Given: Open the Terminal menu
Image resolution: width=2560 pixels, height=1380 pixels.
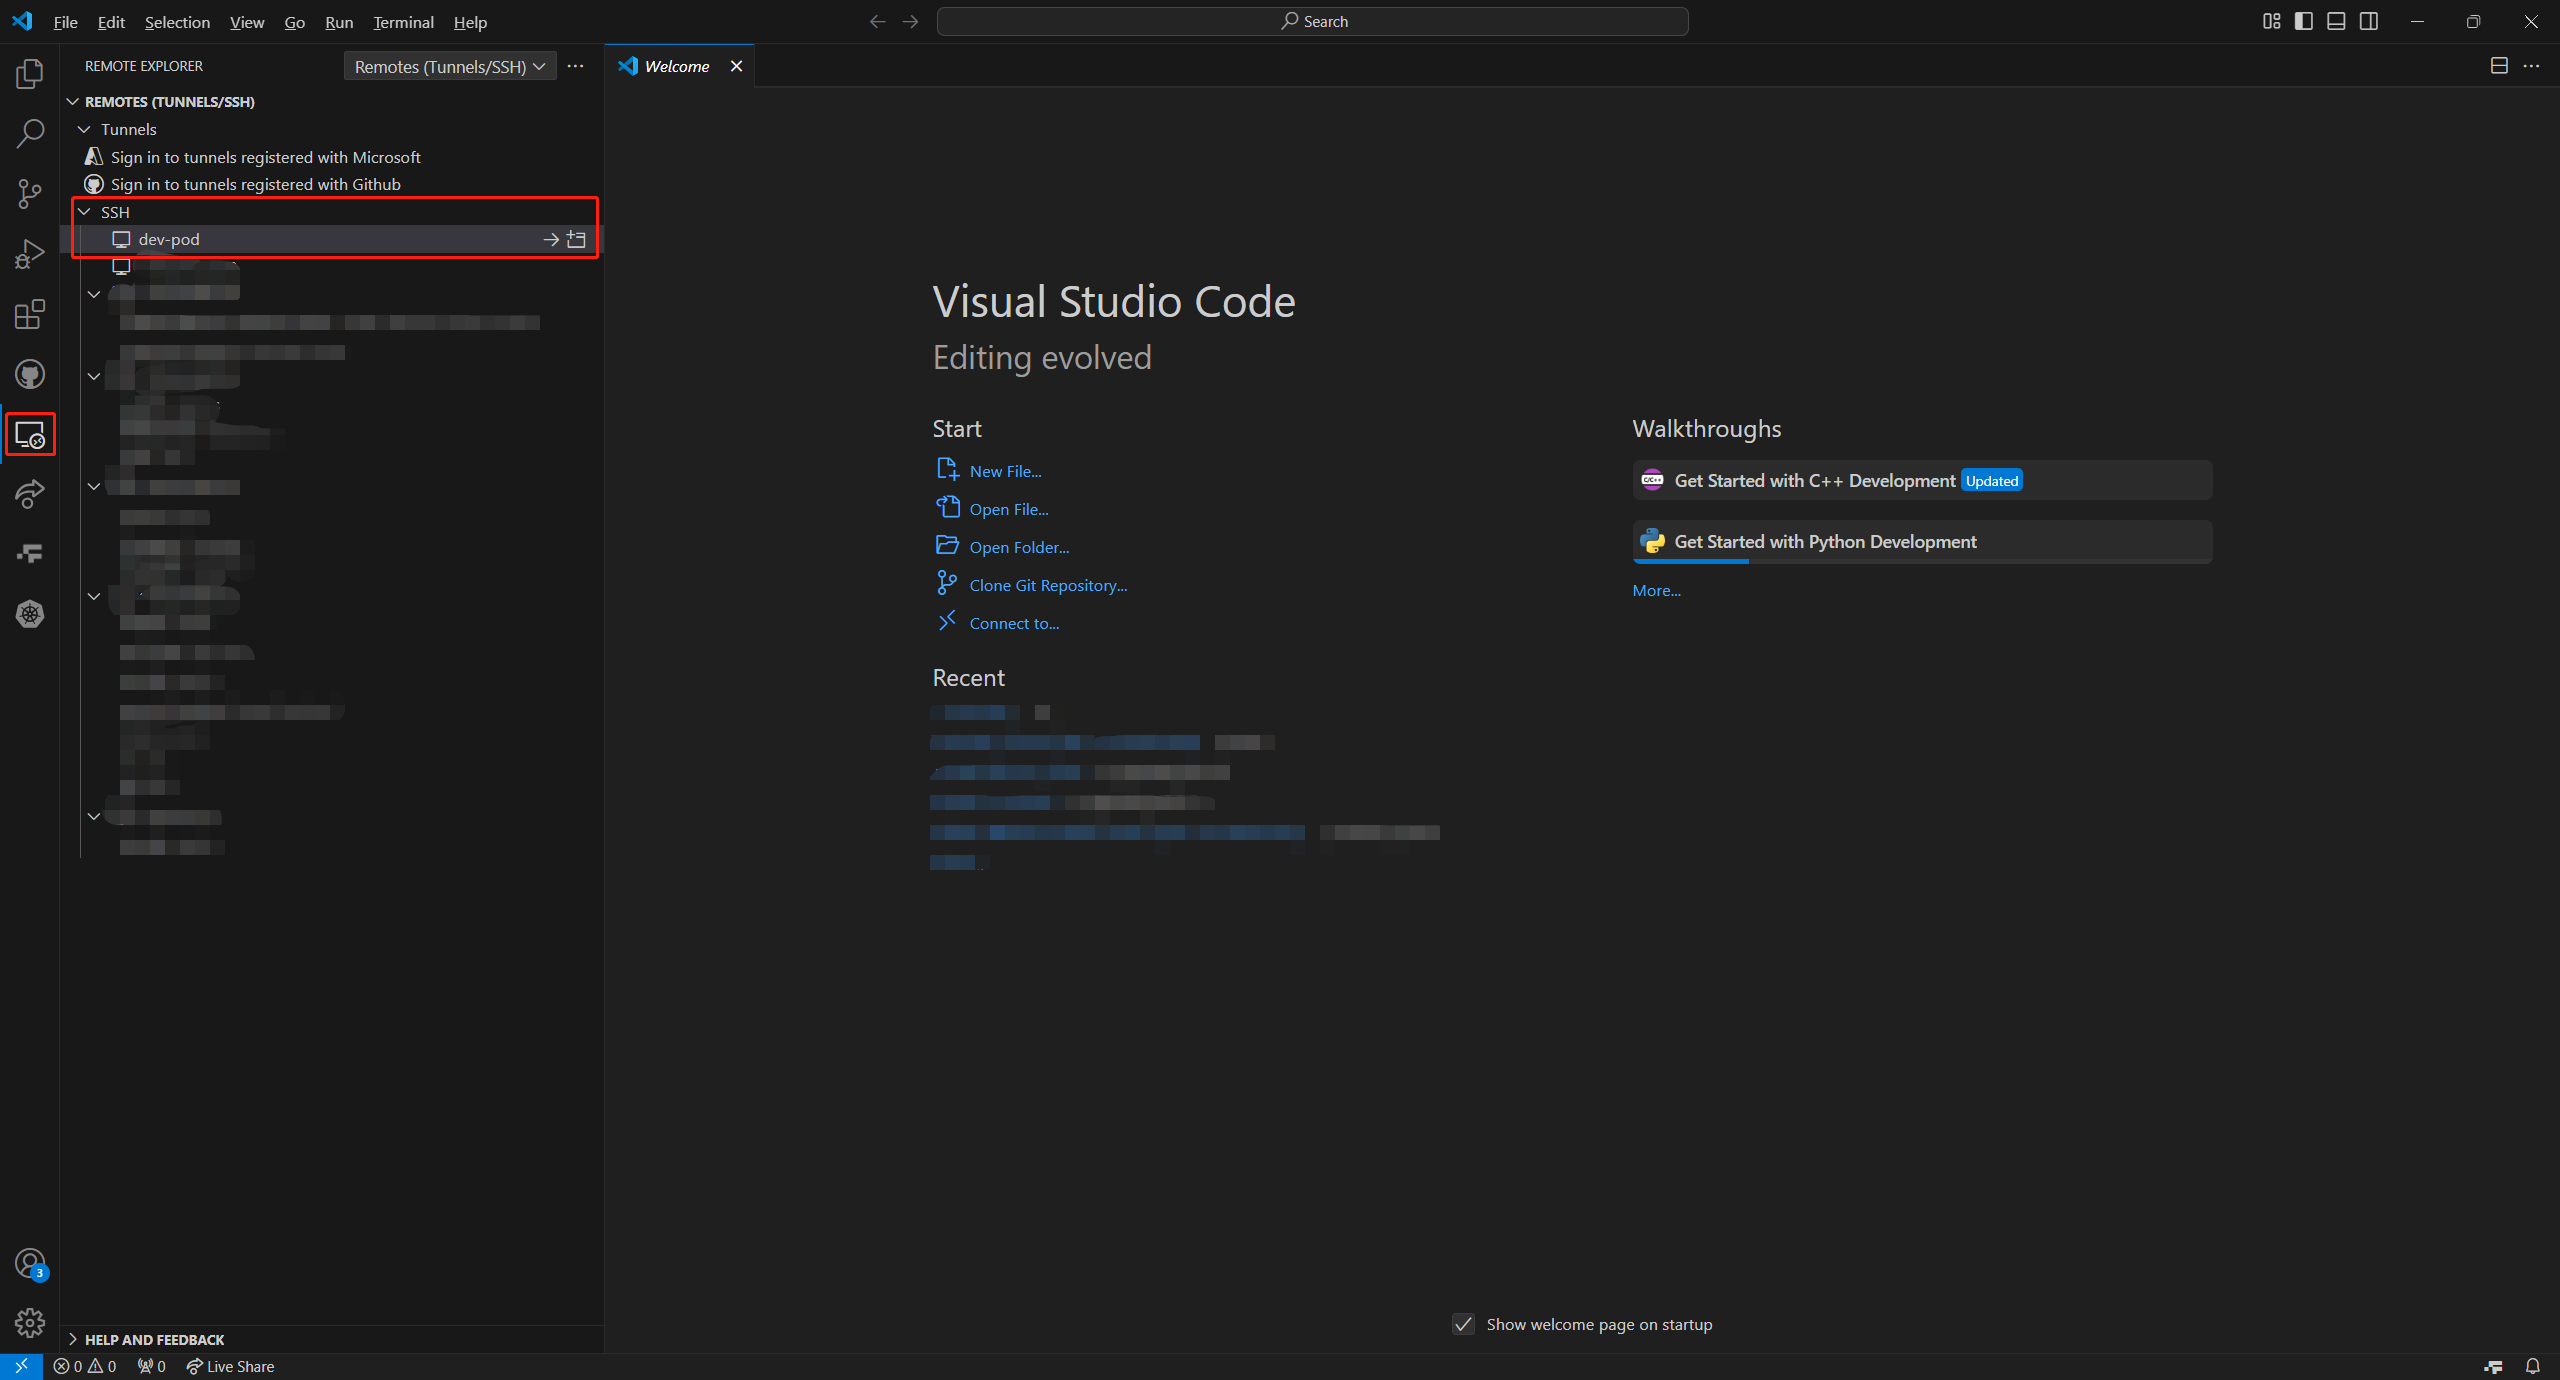Looking at the screenshot, I should 403,22.
